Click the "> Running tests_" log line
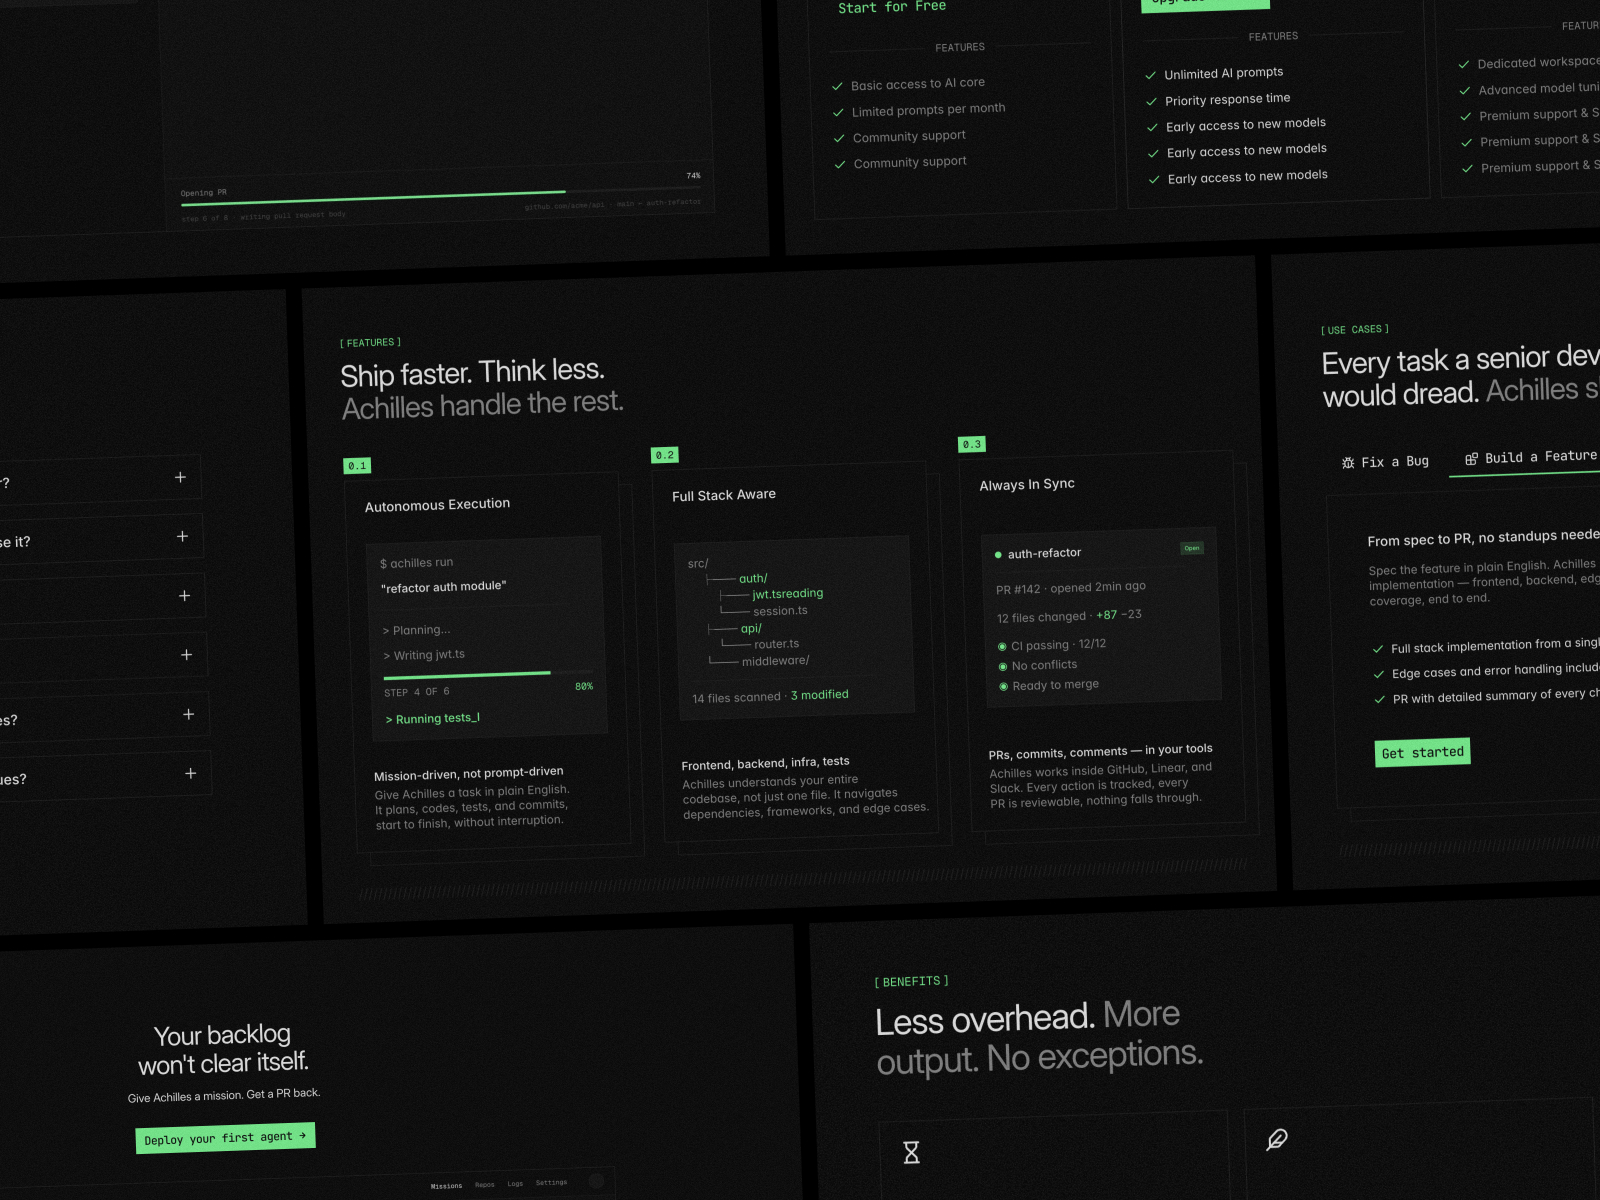Screen dimensions: 1600x1200 (x=433, y=719)
